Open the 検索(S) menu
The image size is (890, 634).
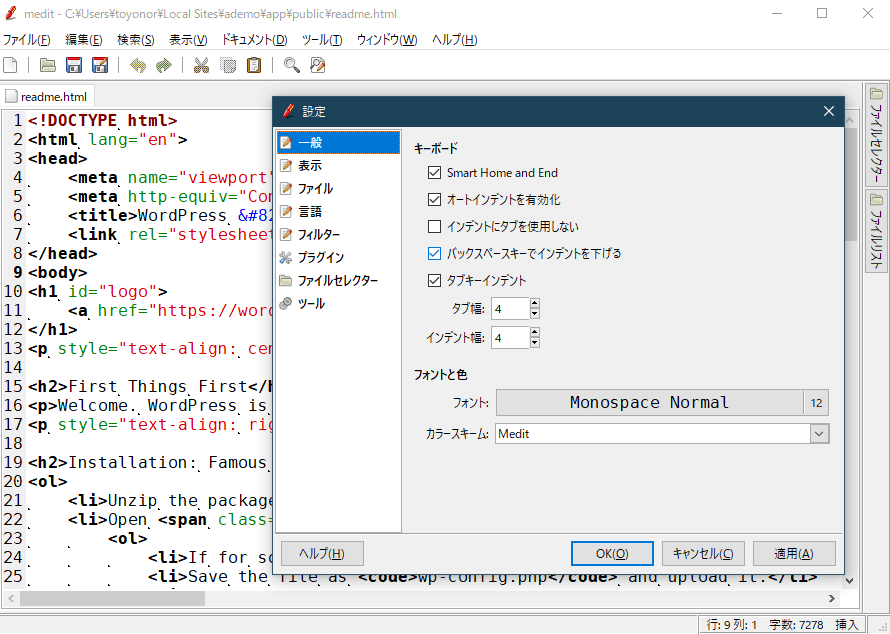[136, 40]
